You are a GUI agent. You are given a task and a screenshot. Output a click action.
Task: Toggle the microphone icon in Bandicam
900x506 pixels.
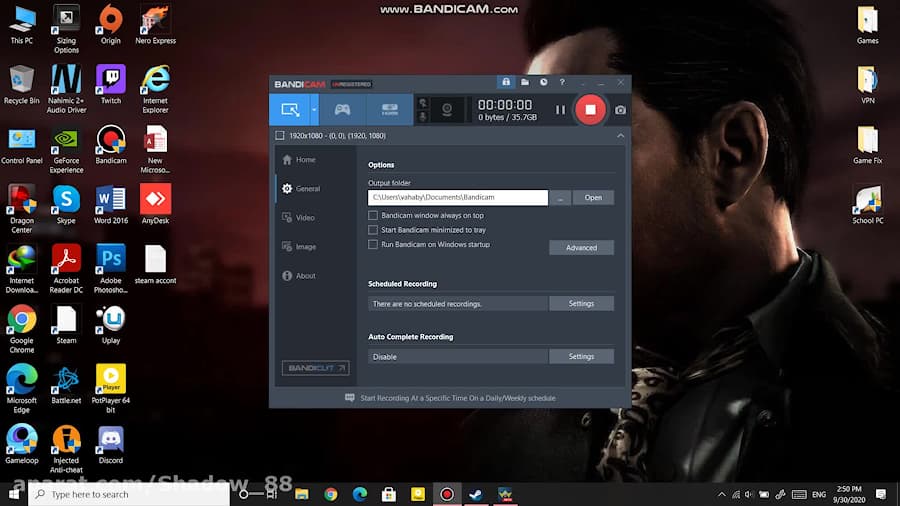click(423, 117)
